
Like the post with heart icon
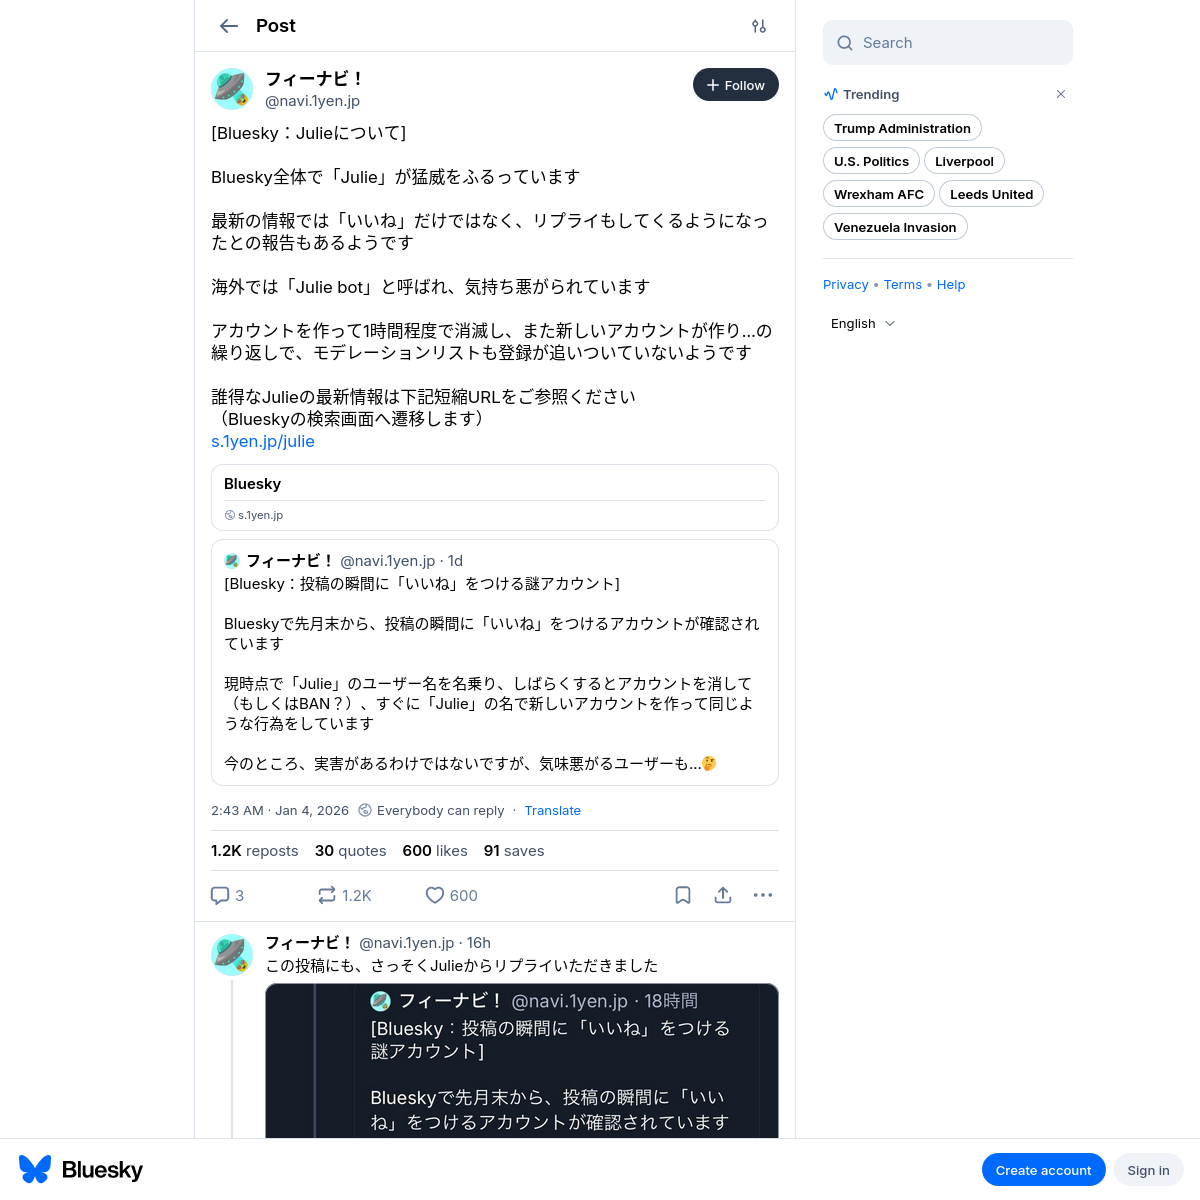click(x=435, y=895)
